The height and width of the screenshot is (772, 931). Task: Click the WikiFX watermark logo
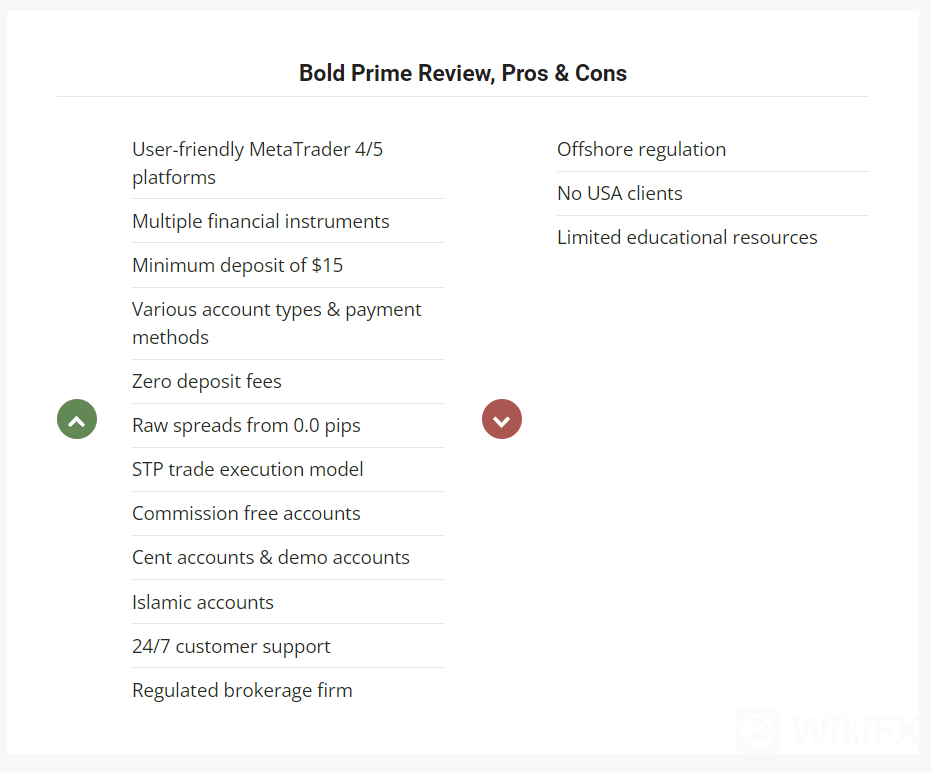tap(758, 730)
